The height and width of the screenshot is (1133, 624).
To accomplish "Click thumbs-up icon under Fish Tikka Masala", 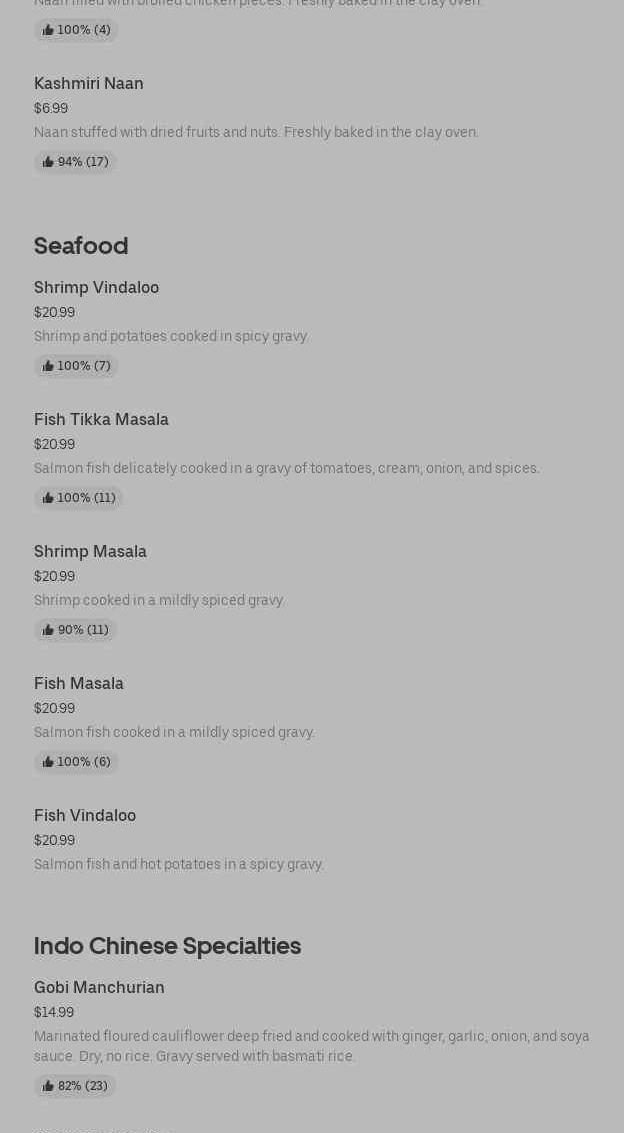I will [x=48, y=498].
